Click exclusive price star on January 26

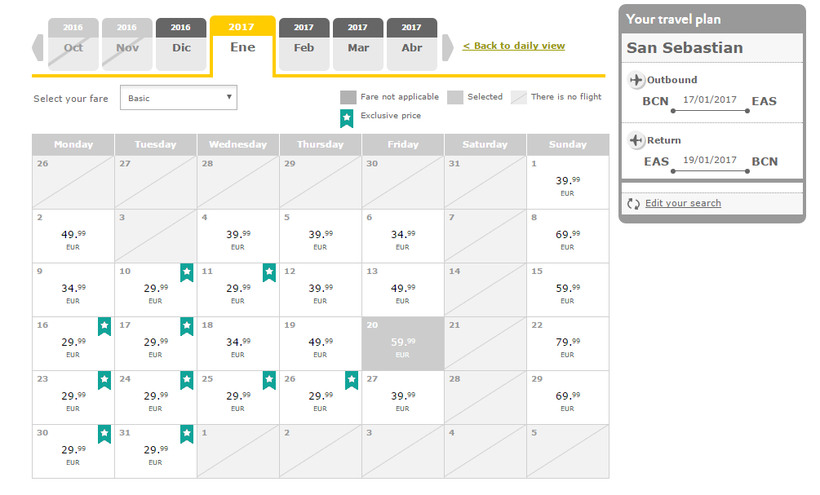click(x=352, y=380)
